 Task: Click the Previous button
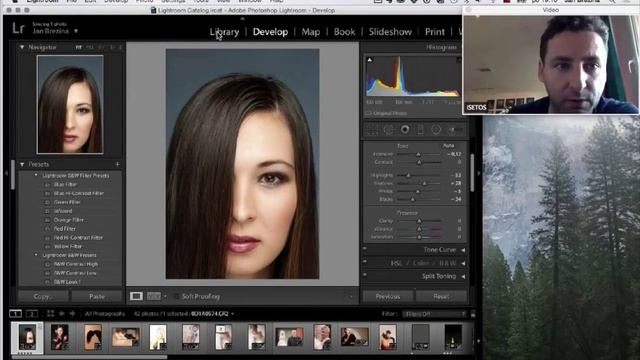click(x=388, y=296)
